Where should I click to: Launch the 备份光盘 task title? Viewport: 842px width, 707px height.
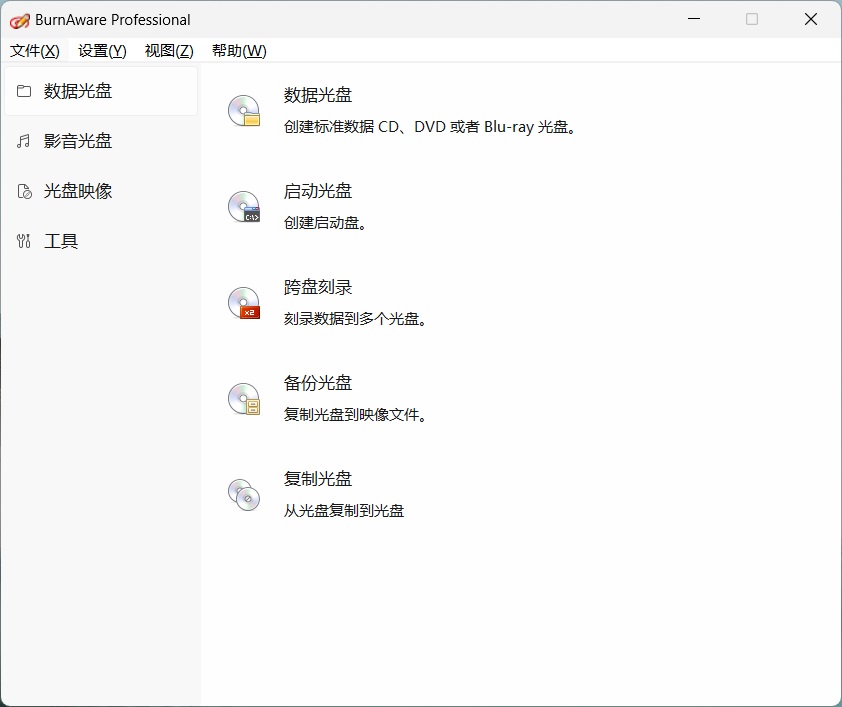pyautogui.click(x=318, y=383)
